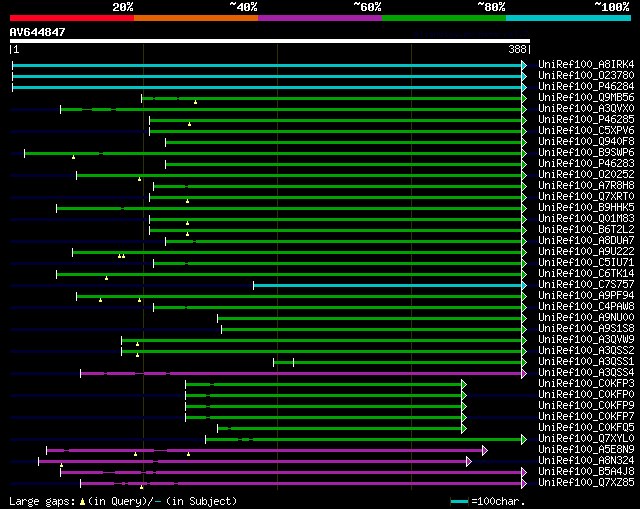640x509 pixels.
Task: Click the cyan ~100% identity legend segment
Action: [568, 18]
